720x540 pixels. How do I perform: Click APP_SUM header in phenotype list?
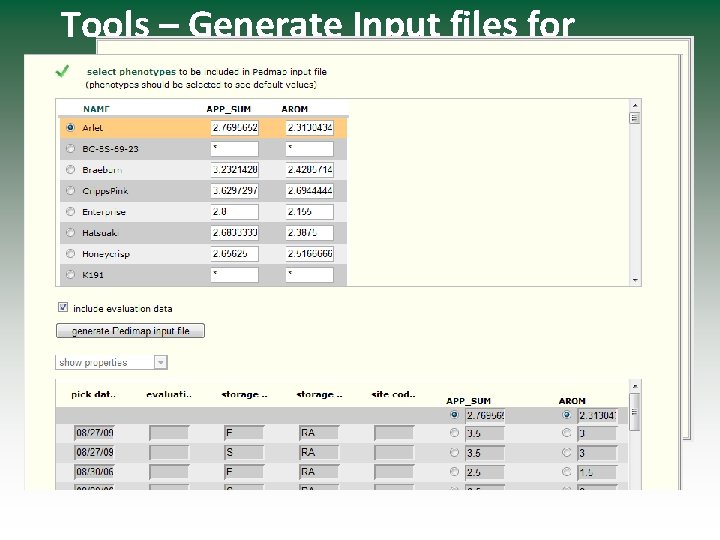coord(229,109)
